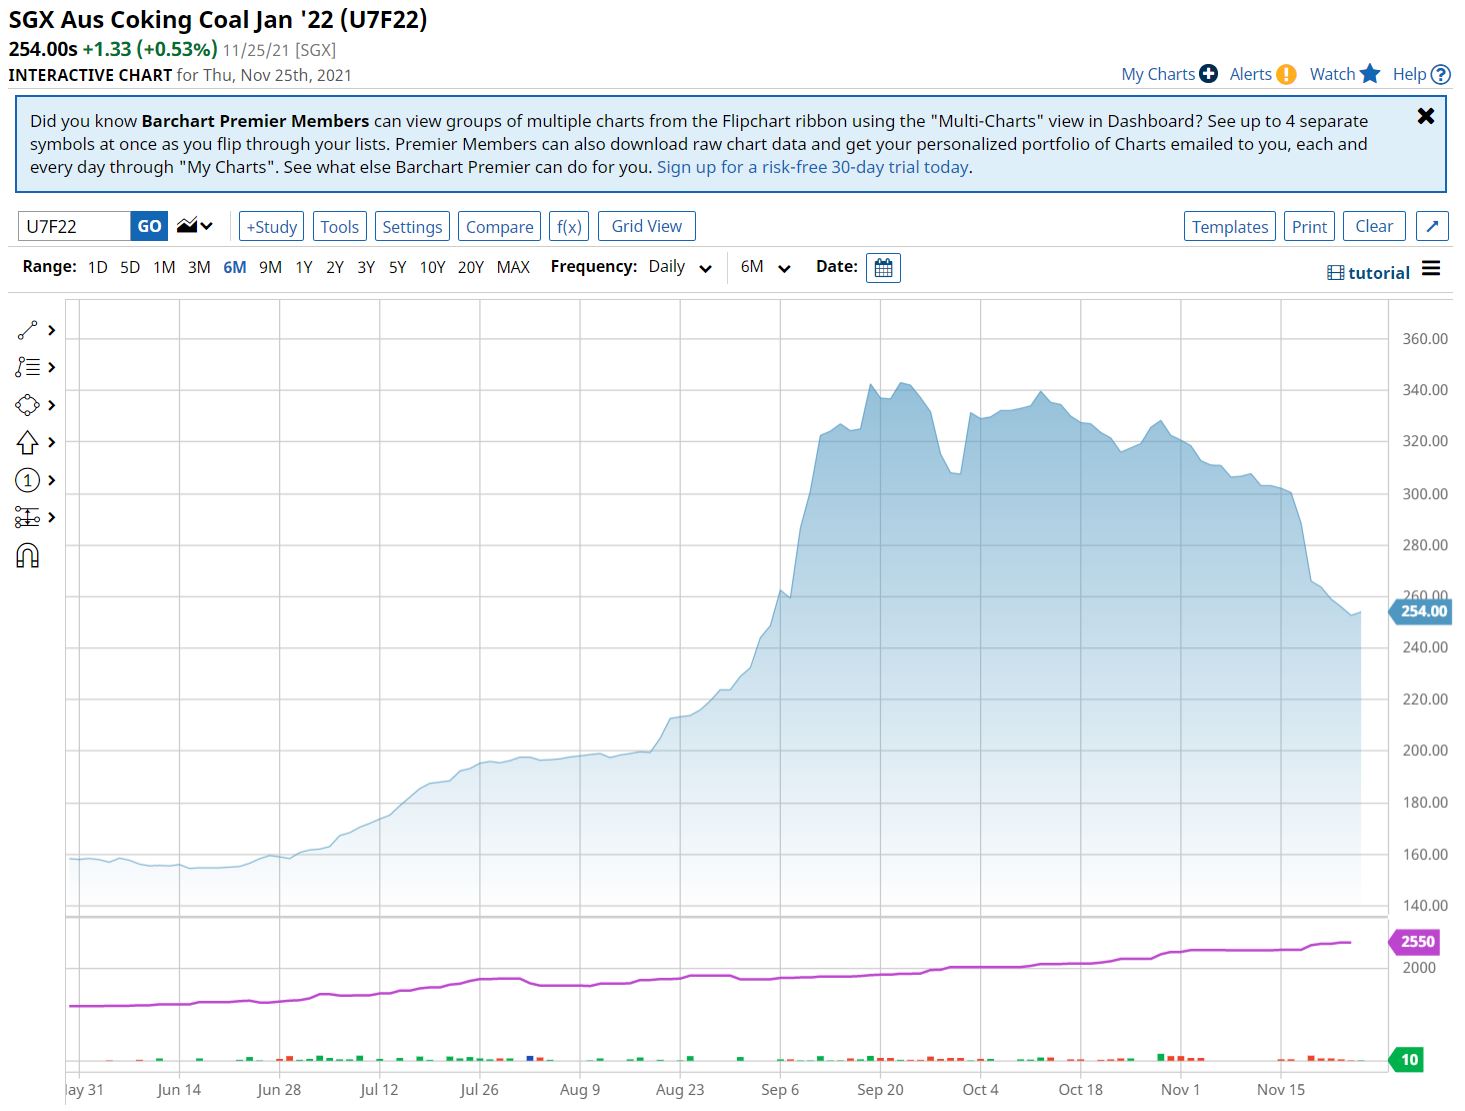1465x1111 pixels.
Task: Open the risk-free 30-day trial link
Action: point(812,167)
